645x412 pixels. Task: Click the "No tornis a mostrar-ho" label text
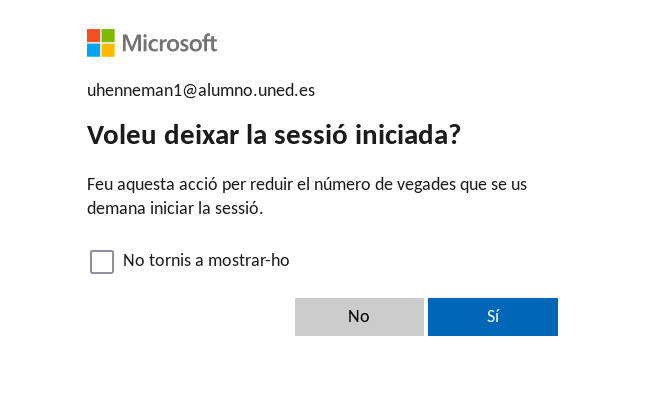[x=206, y=260]
